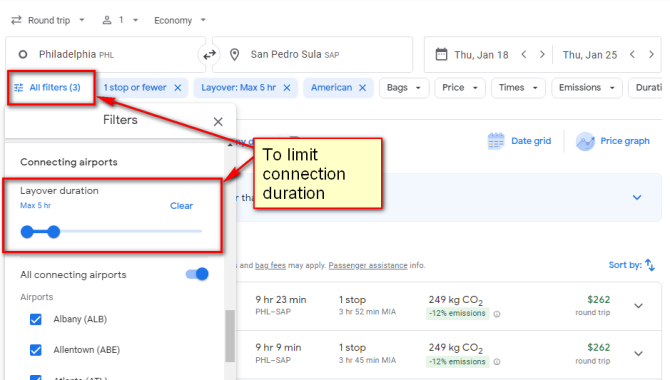Open the Date grid view
The image size is (670, 380).
(x=519, y=141)
